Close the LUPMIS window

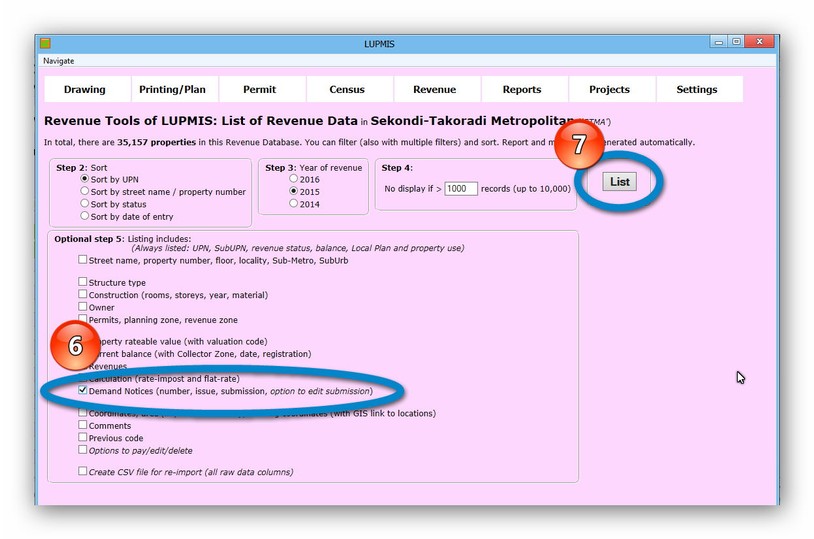[x=760, y=42]
